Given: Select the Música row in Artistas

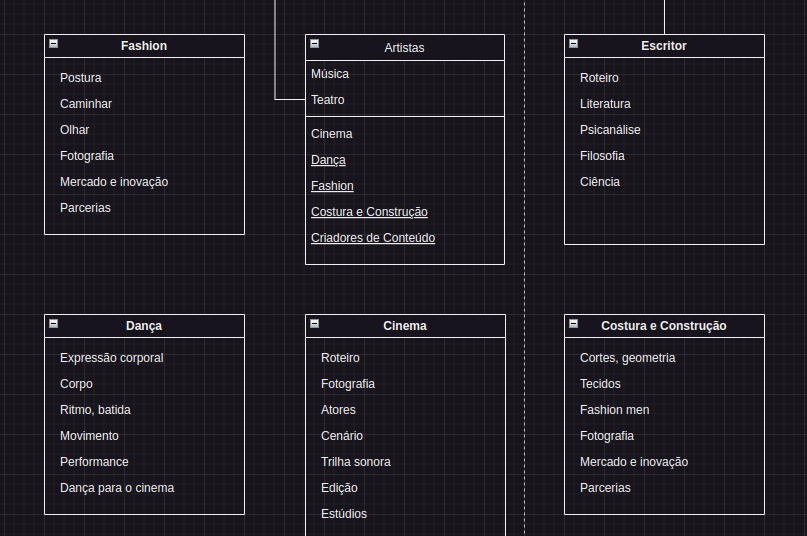Looking at the screenshot, I should click(x=330, y=74).
